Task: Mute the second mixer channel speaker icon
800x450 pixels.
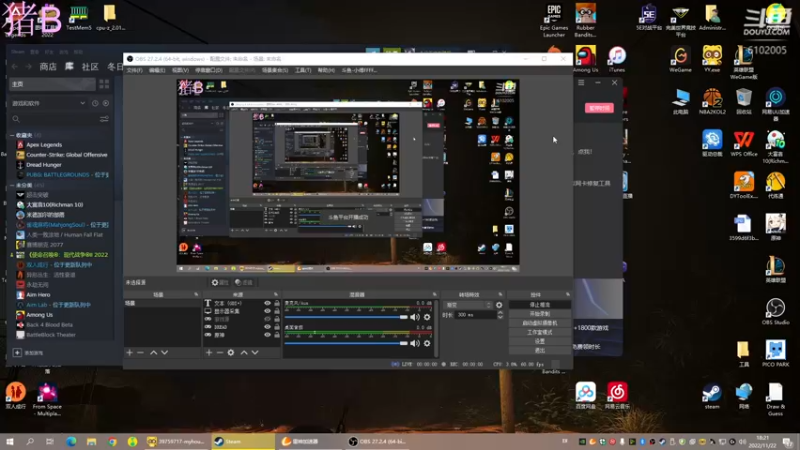Action: click(415, 343)
